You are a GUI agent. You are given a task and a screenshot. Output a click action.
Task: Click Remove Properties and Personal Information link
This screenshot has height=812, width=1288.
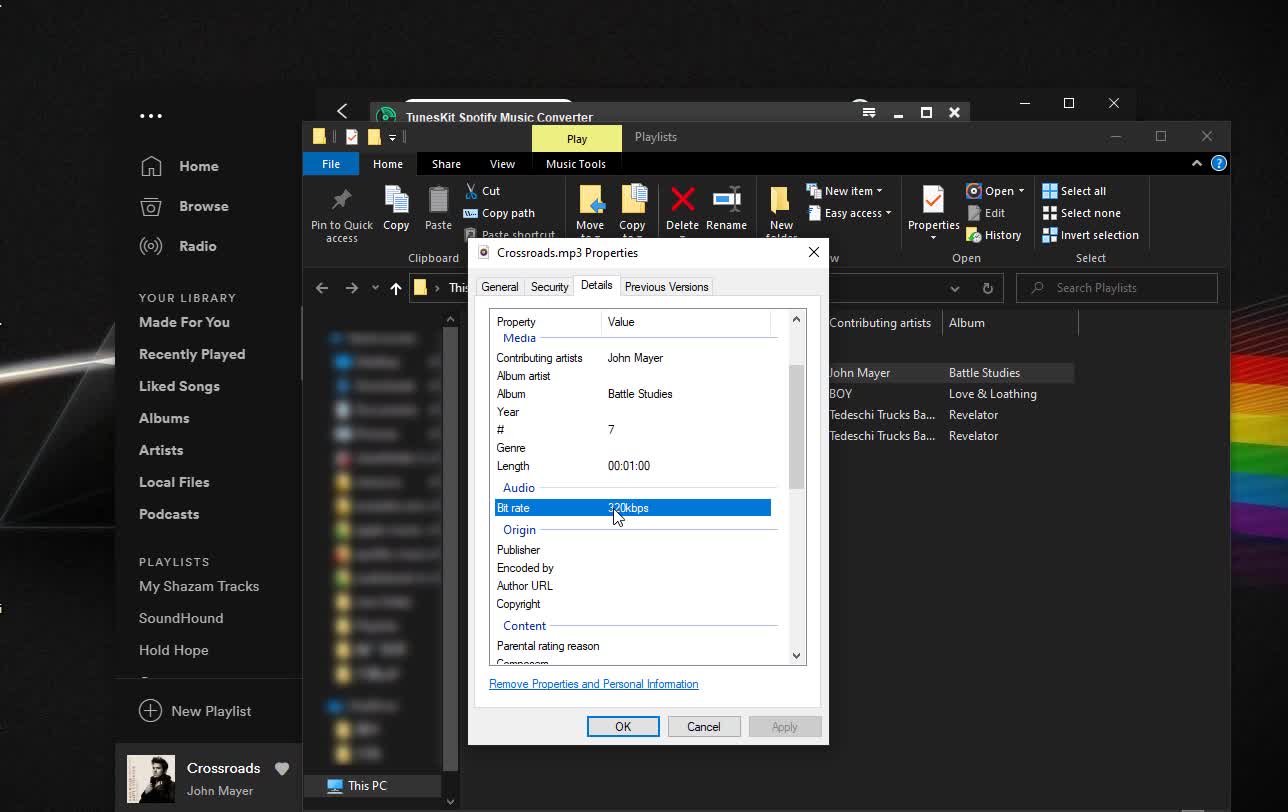[594, 684]
